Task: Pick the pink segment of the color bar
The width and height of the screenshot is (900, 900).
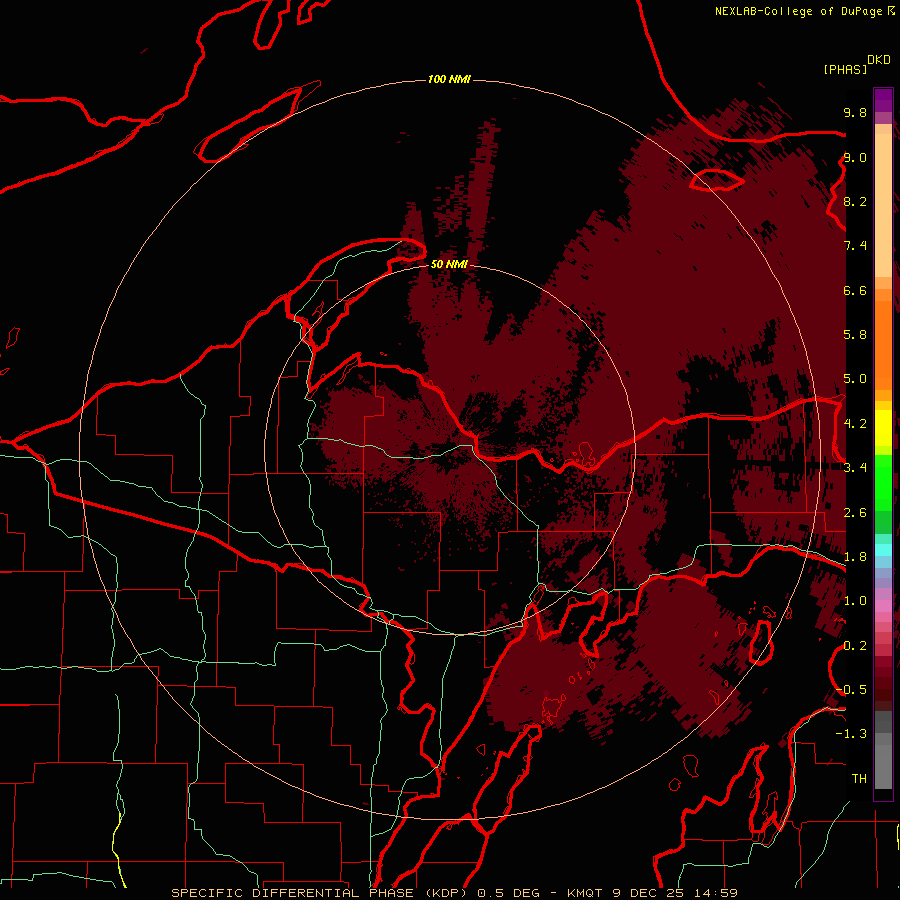Action: pyautogui.click(x=883, y=606)
